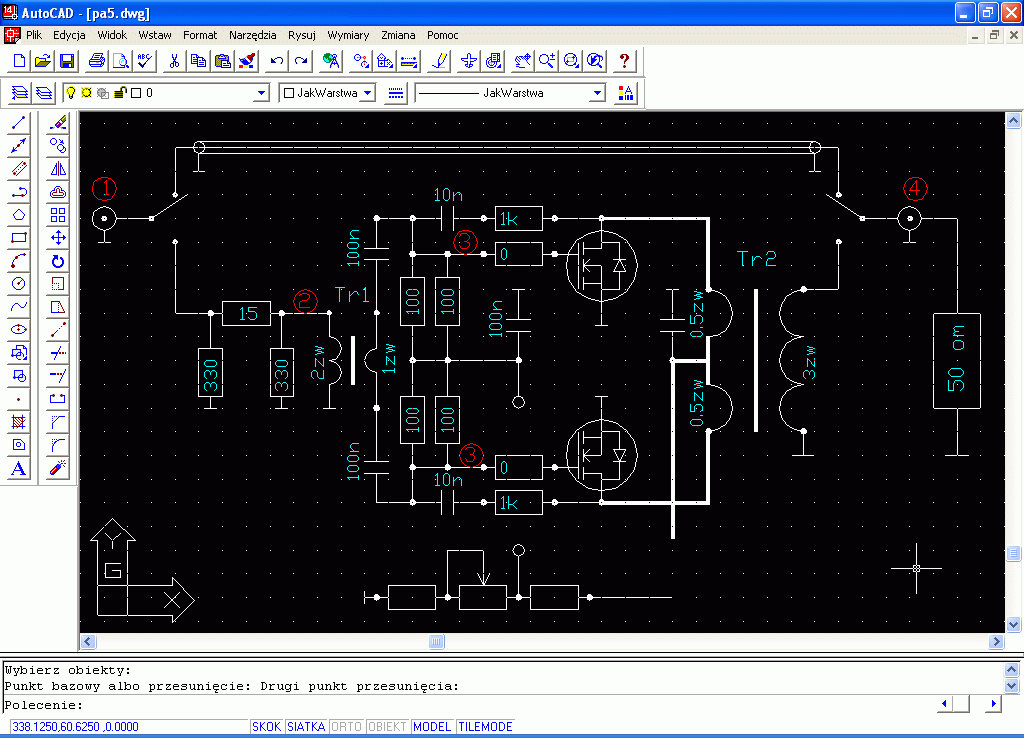Use the Explode tool
Viewport: 1024px width, 738px height.
[x=58, y=468]
